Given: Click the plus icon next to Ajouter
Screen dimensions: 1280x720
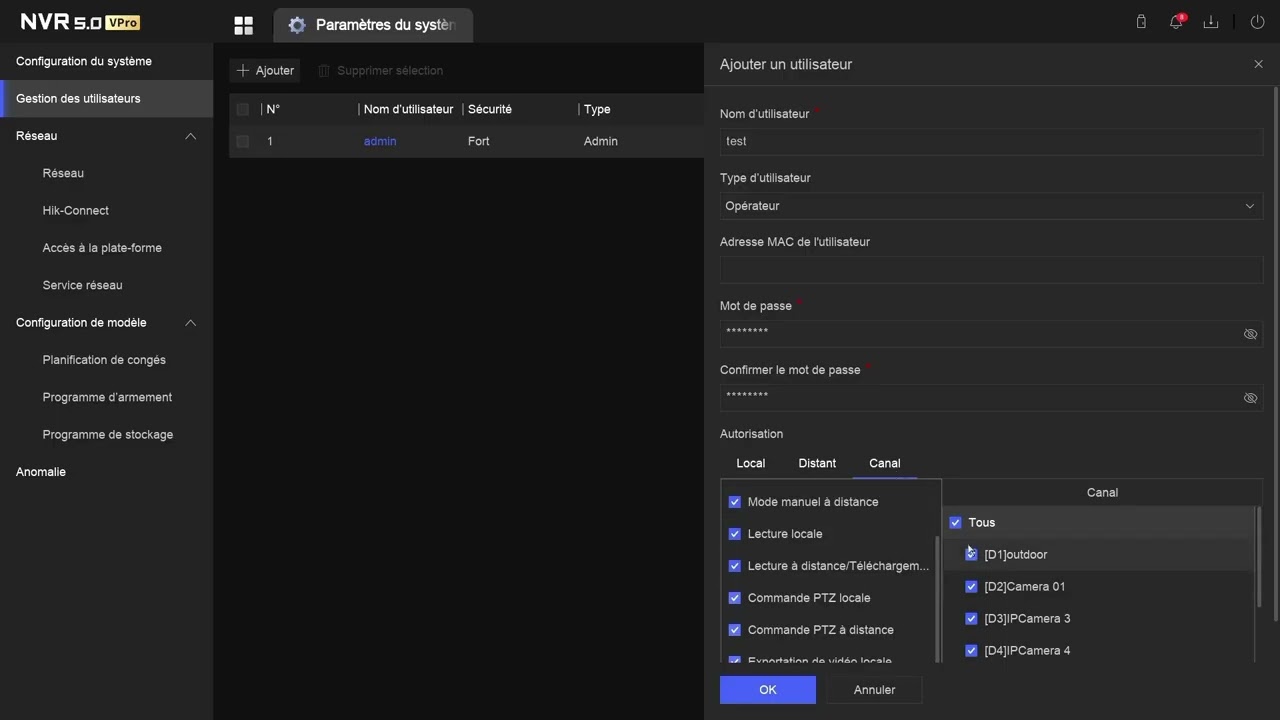Looking at the screenshot, I should coord(242,71).
